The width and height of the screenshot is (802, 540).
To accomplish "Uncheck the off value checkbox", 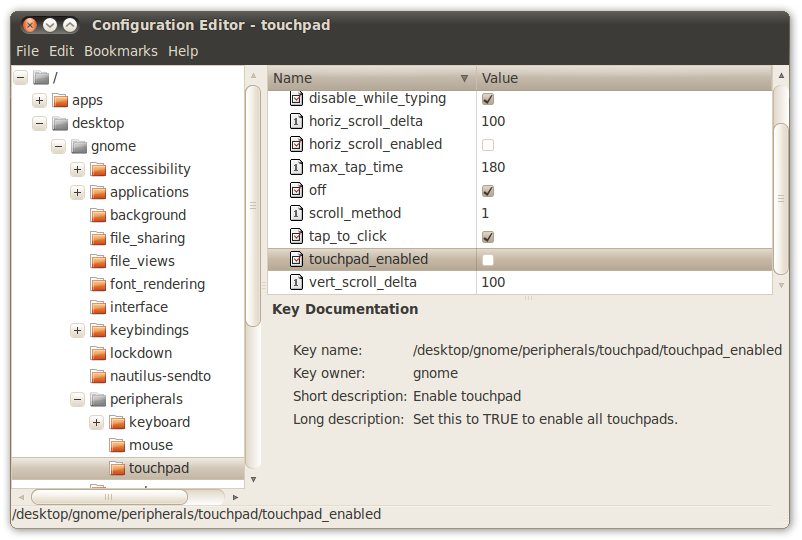I will click(488, 191).
